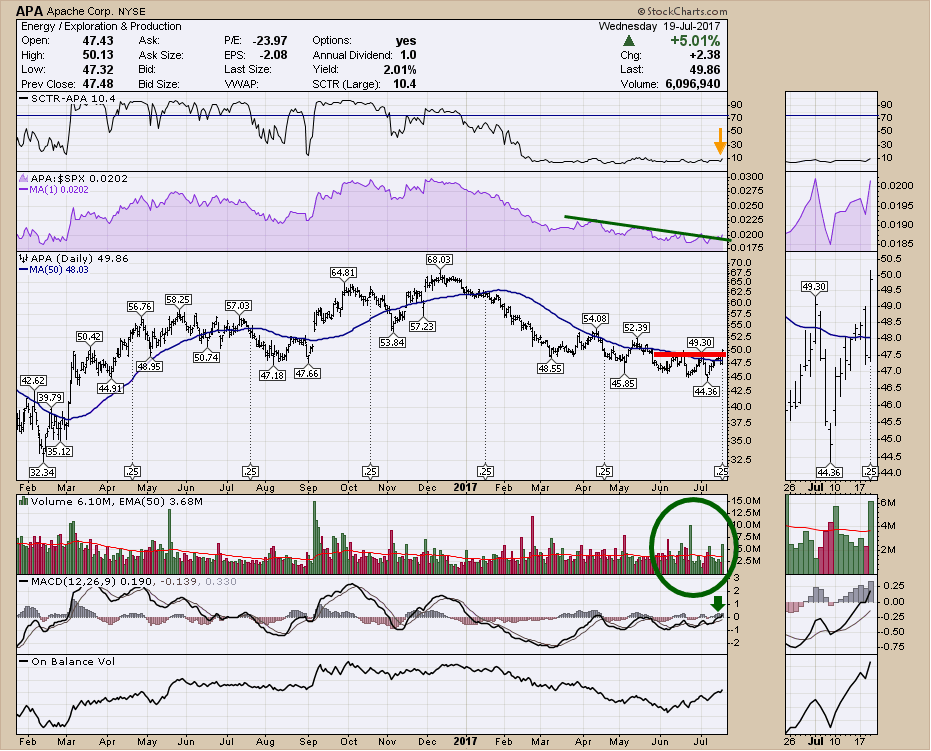This screenshot has height=751, width=931.
Task: Click the 48.55 price low label
Action: click(550, 368)
